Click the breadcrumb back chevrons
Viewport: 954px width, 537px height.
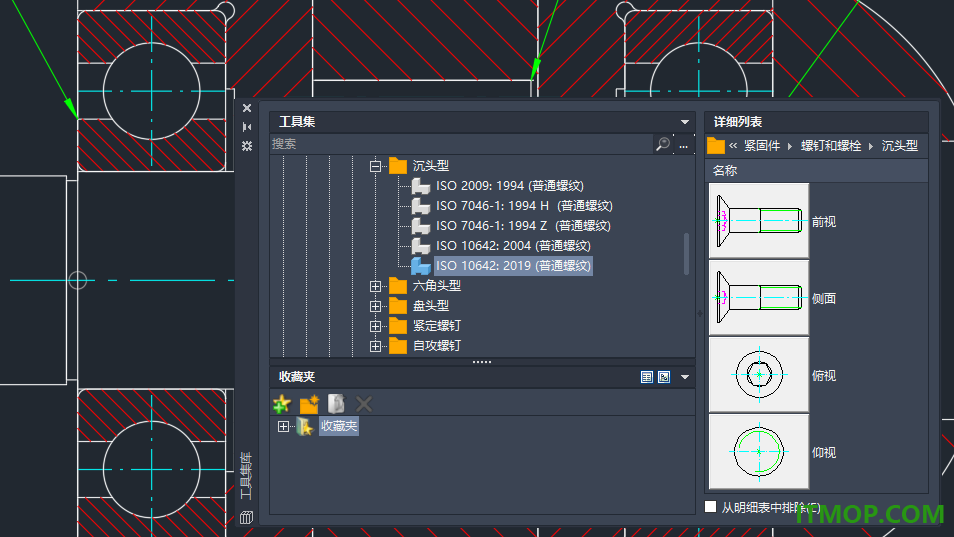click(733, 146)
